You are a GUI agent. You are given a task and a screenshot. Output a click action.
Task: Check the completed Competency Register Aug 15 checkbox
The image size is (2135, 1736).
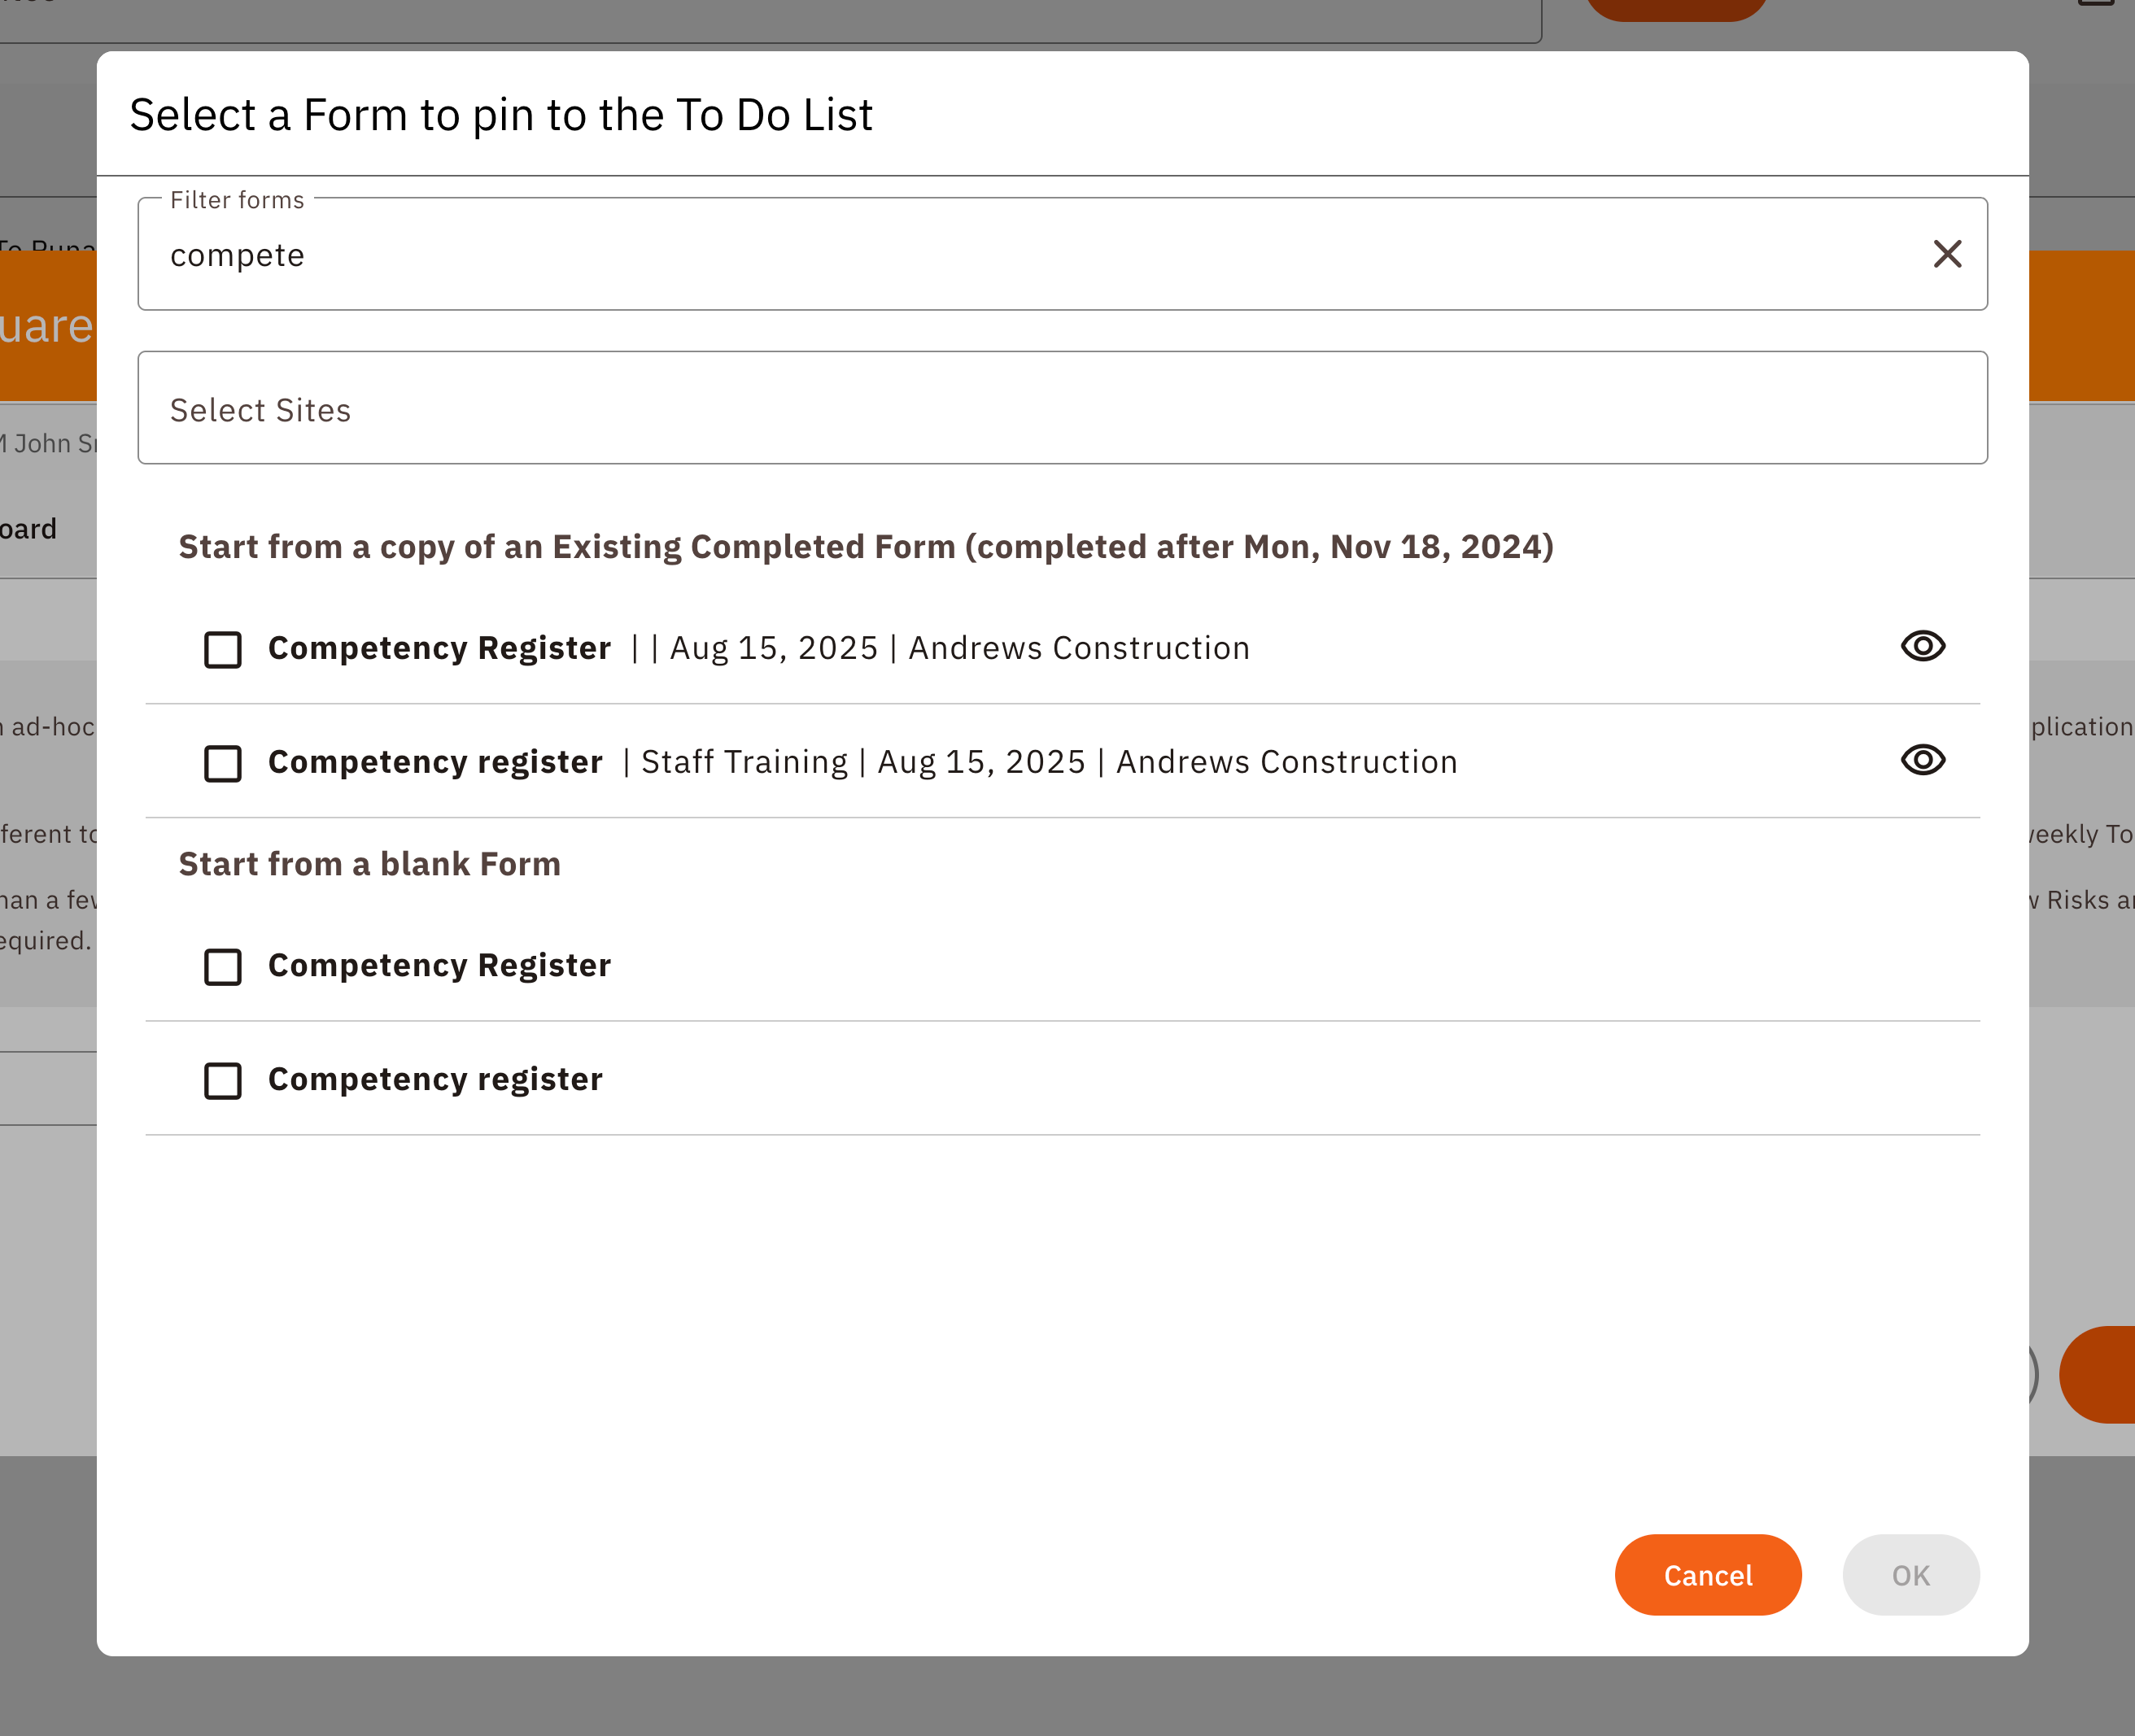tap(223, 650)
